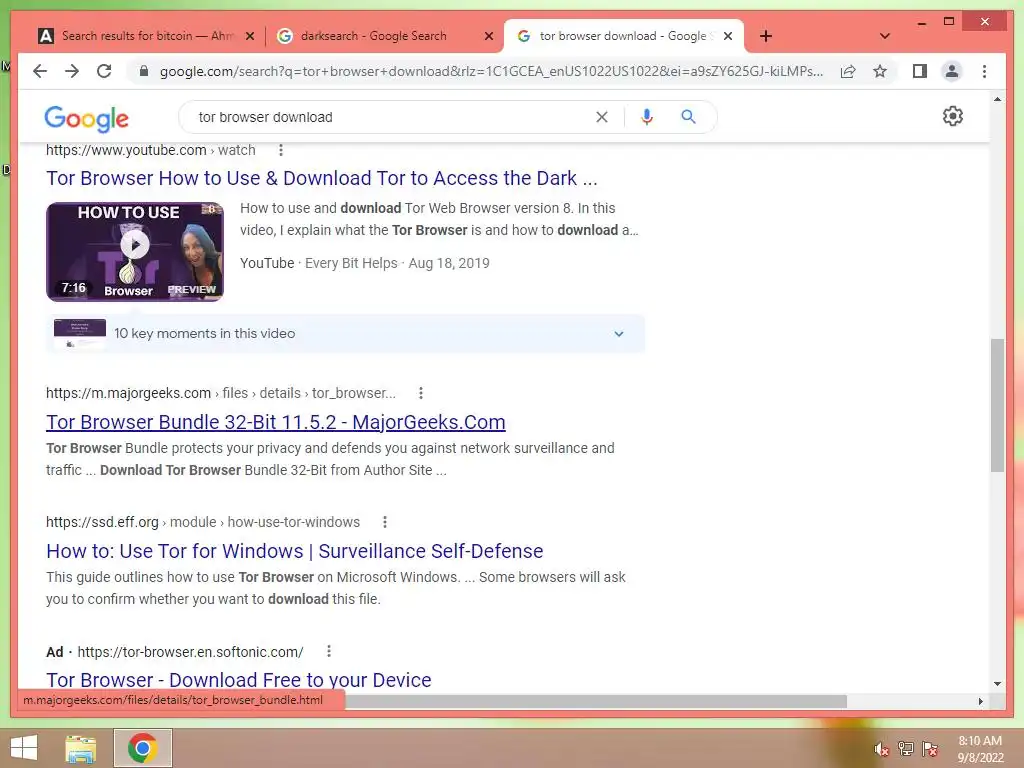
Task: Bookmark this page with the star icon
Action: [x=880, y=71]
